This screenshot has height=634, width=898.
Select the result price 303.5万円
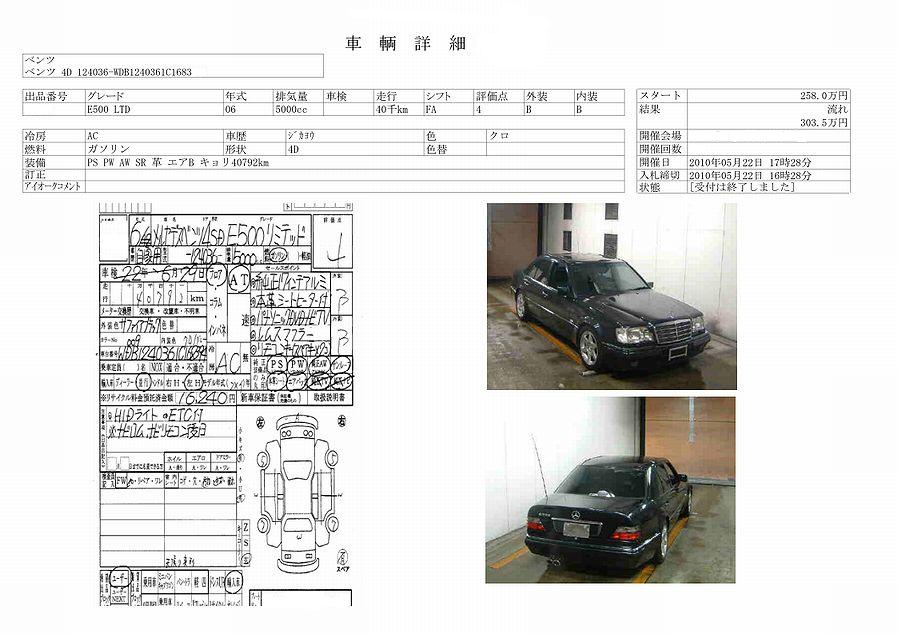824,123
